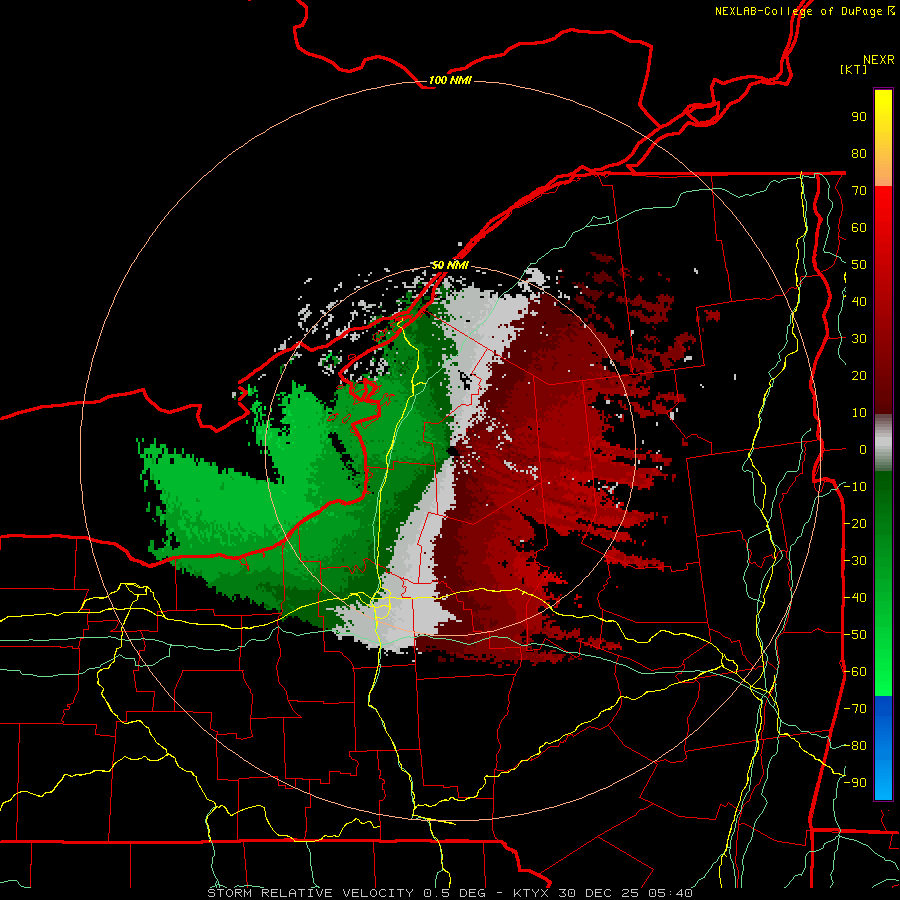Click the NEXR label above the color scale
Image resolution: width=900 pixels, height=900 pixels.
pyautogui.click(x=879, y=60)
